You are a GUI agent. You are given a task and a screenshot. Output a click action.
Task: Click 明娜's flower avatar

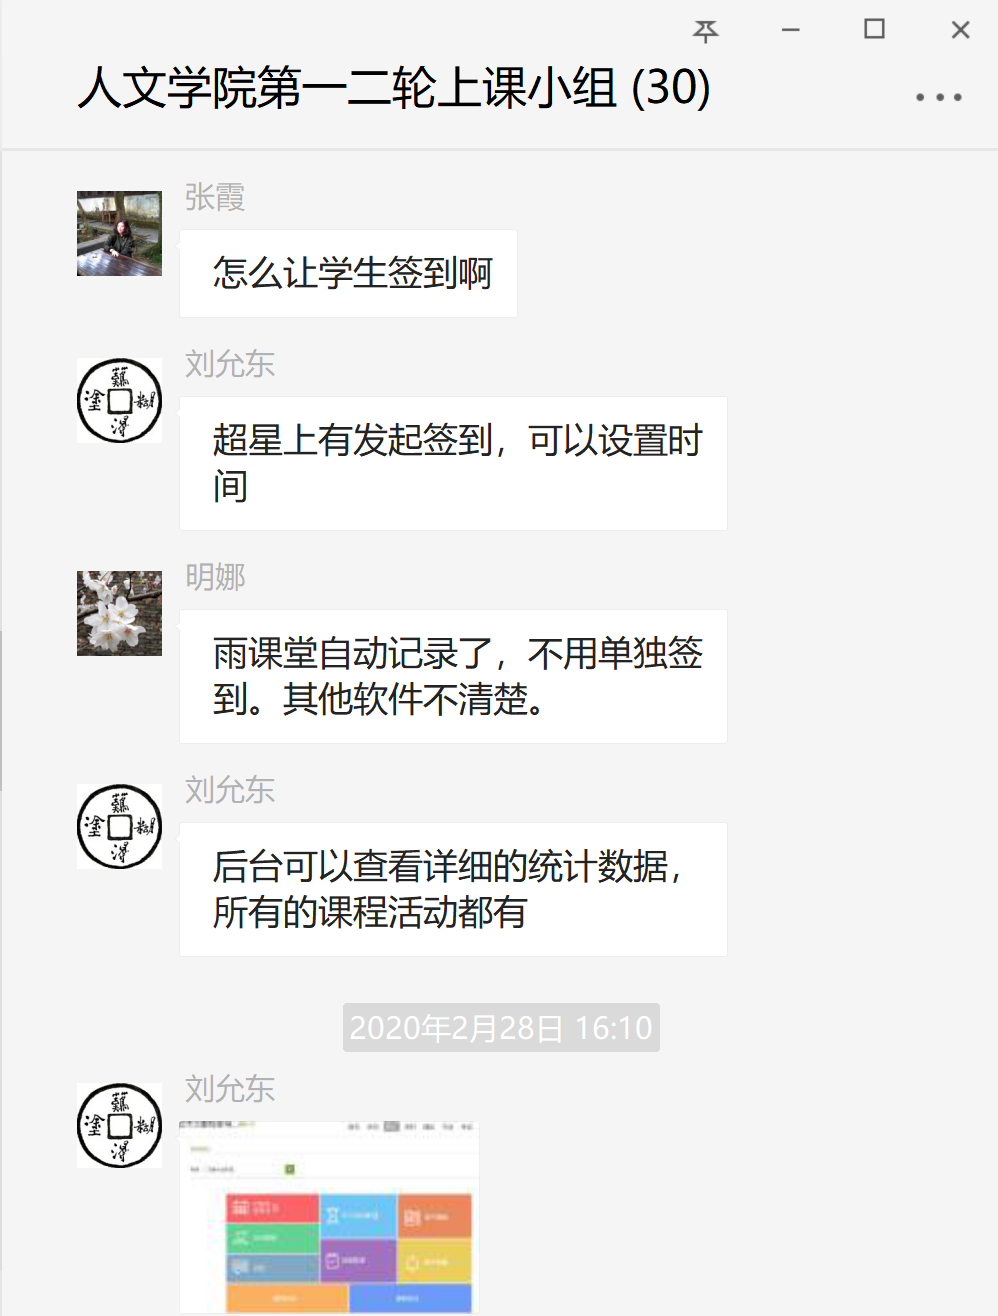119,613
